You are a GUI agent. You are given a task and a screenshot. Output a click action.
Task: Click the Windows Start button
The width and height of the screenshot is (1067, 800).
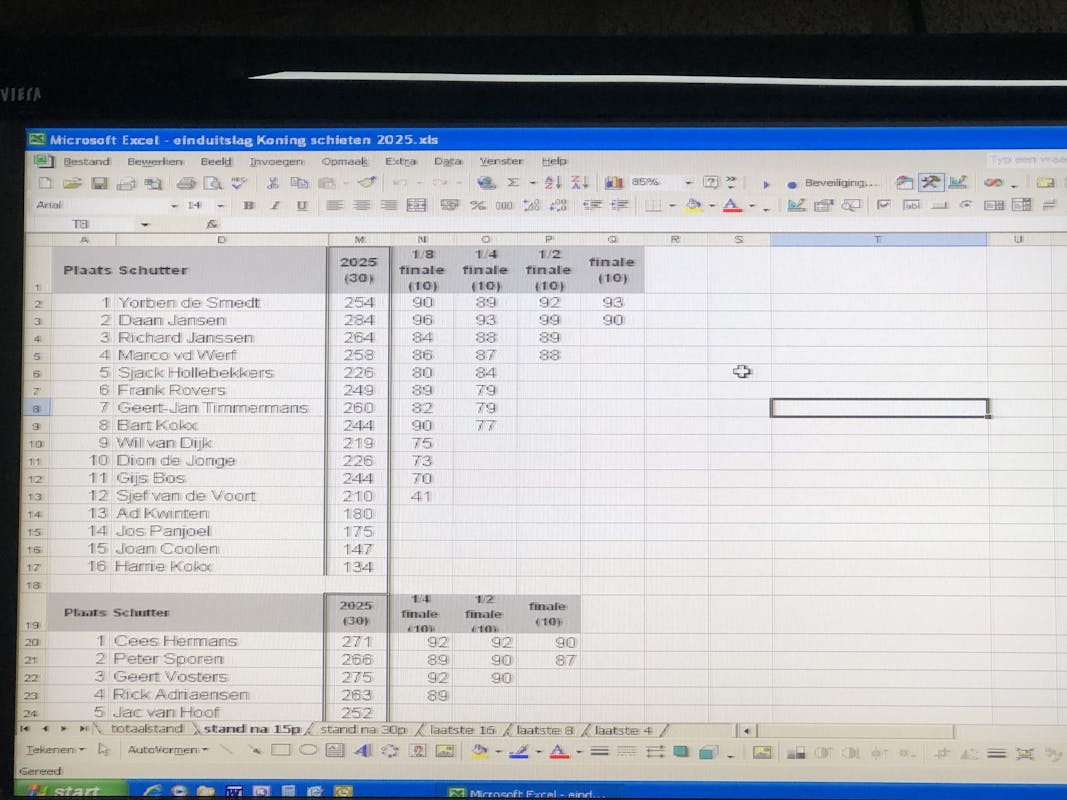coord(70,792)
